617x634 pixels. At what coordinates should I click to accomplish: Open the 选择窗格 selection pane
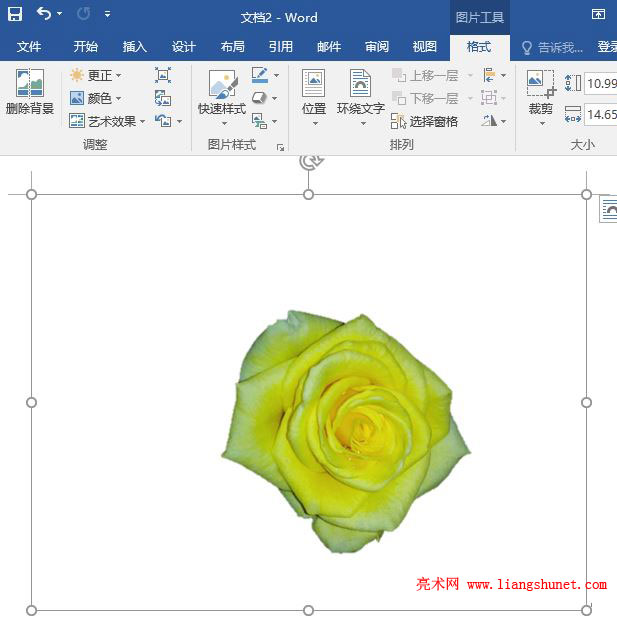point(425,121)
